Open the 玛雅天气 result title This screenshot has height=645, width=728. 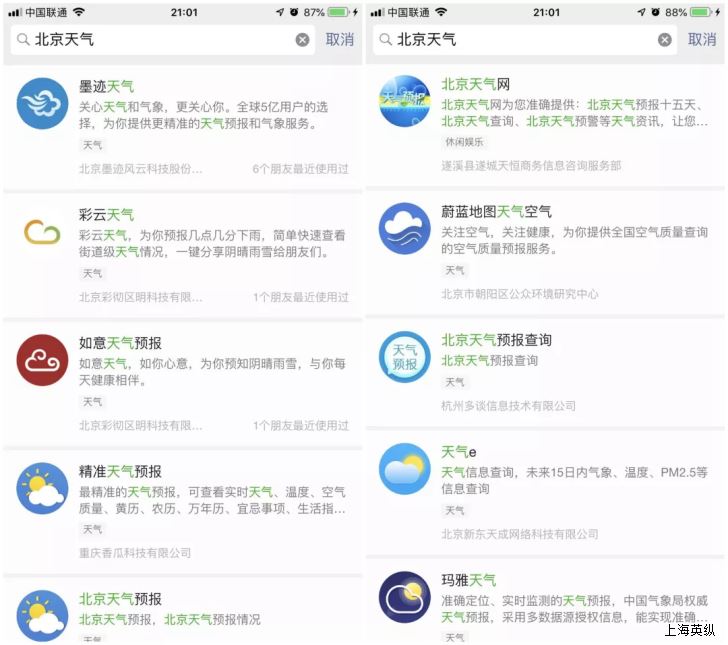[468, 580]
